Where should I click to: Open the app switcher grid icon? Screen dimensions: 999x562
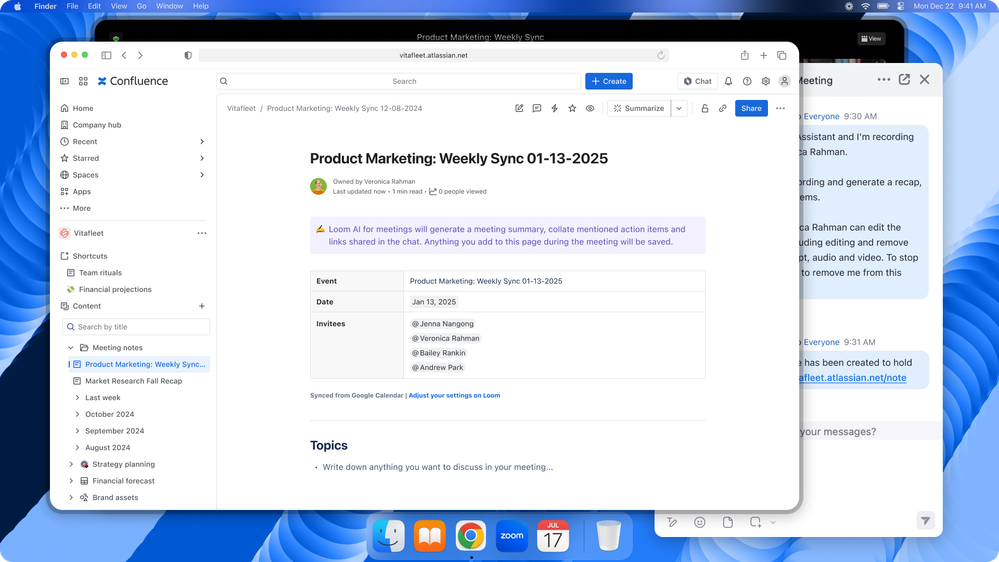click(83, 81)
